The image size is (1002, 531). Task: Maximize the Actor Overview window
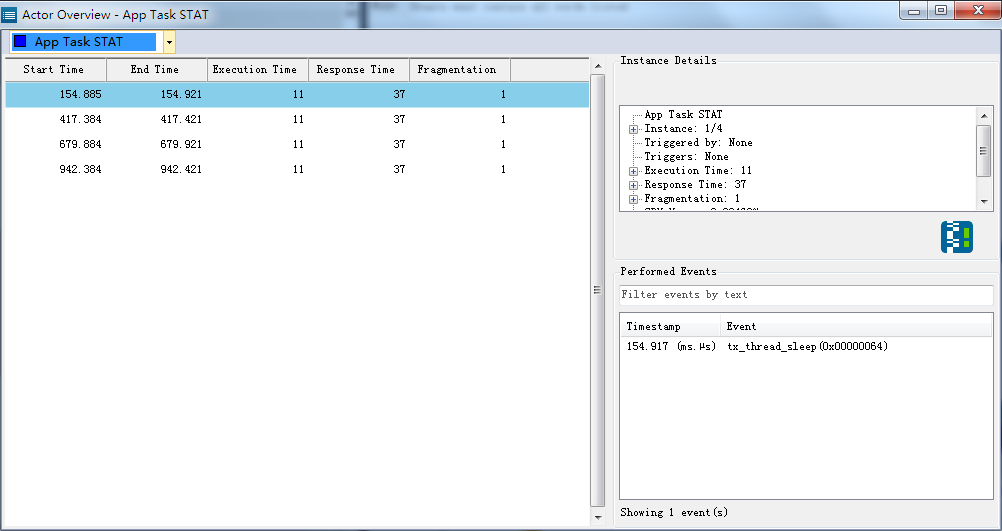point(941,10)
